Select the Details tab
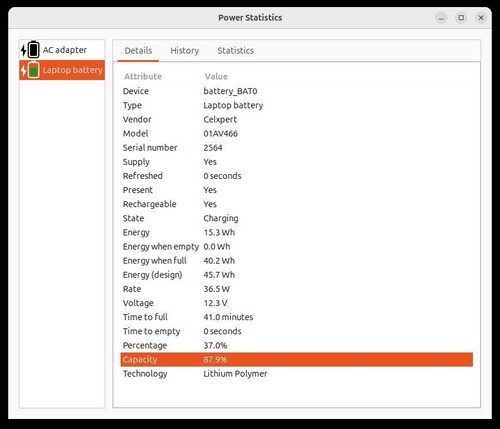 coord(138,51)
